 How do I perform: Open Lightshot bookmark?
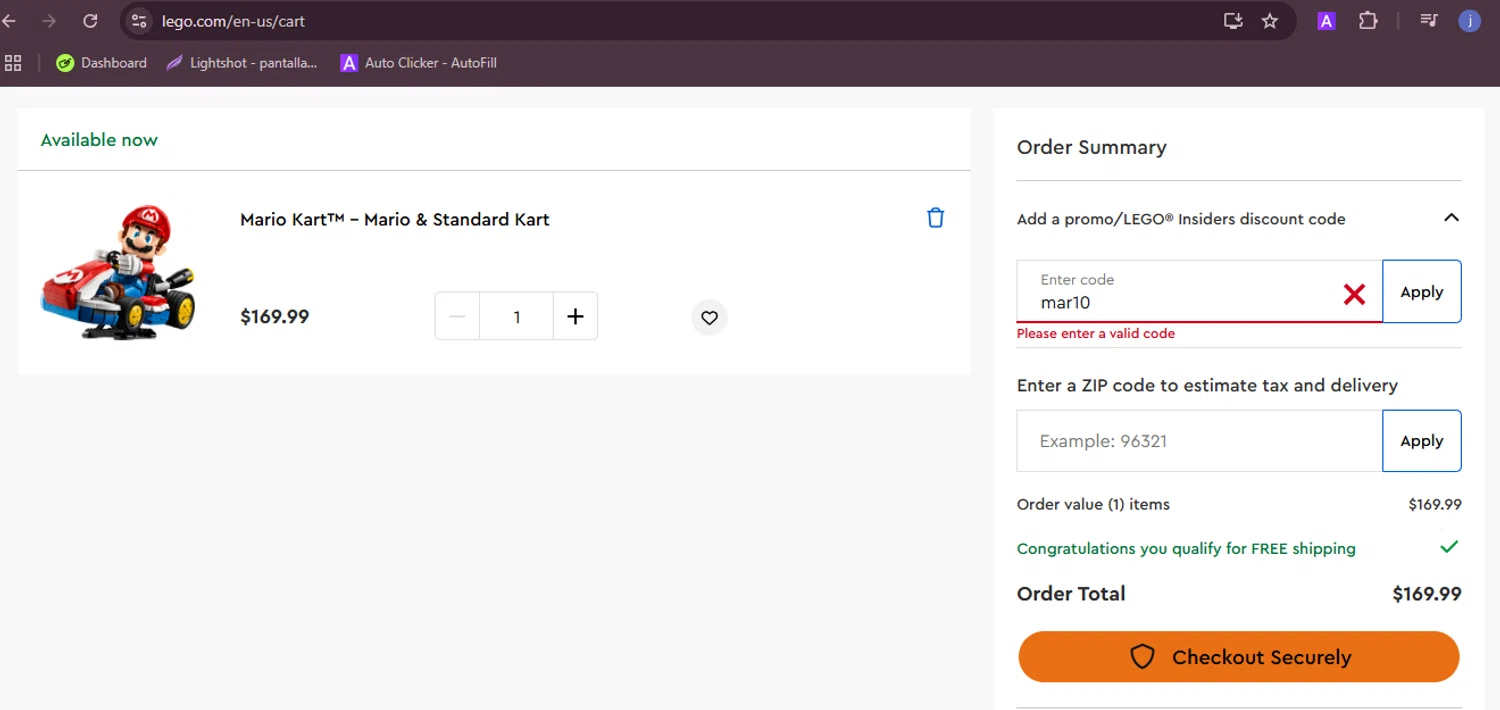tap(242, 63)
